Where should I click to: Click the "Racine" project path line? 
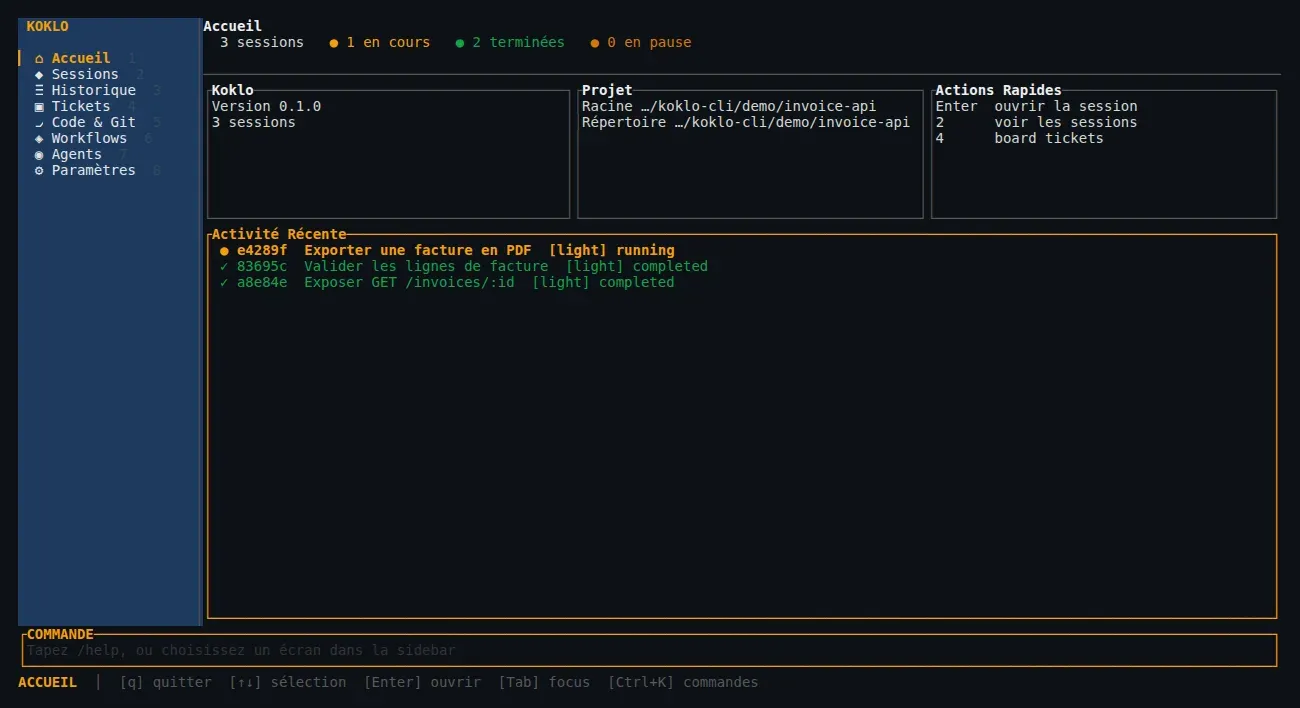pos(729,107)
